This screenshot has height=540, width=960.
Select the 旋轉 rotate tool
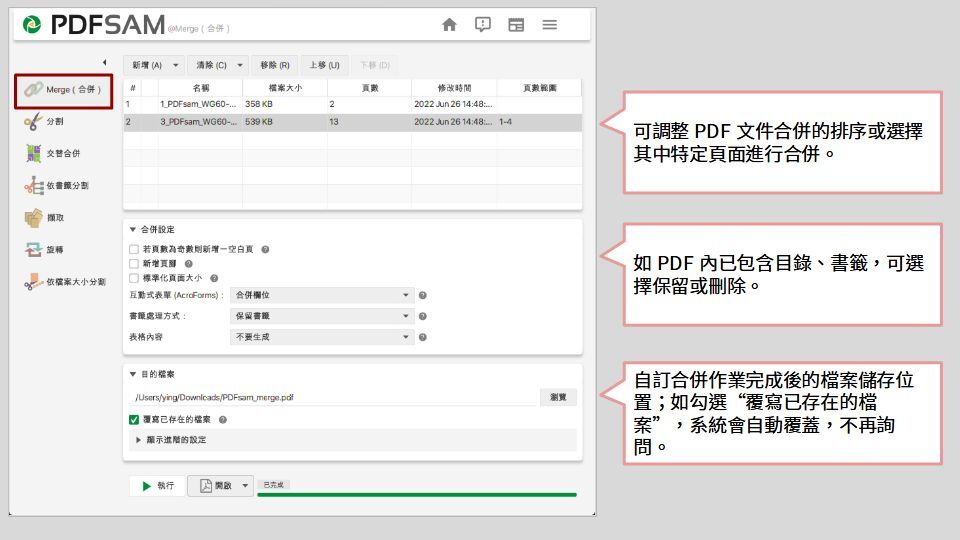point(56,249)
